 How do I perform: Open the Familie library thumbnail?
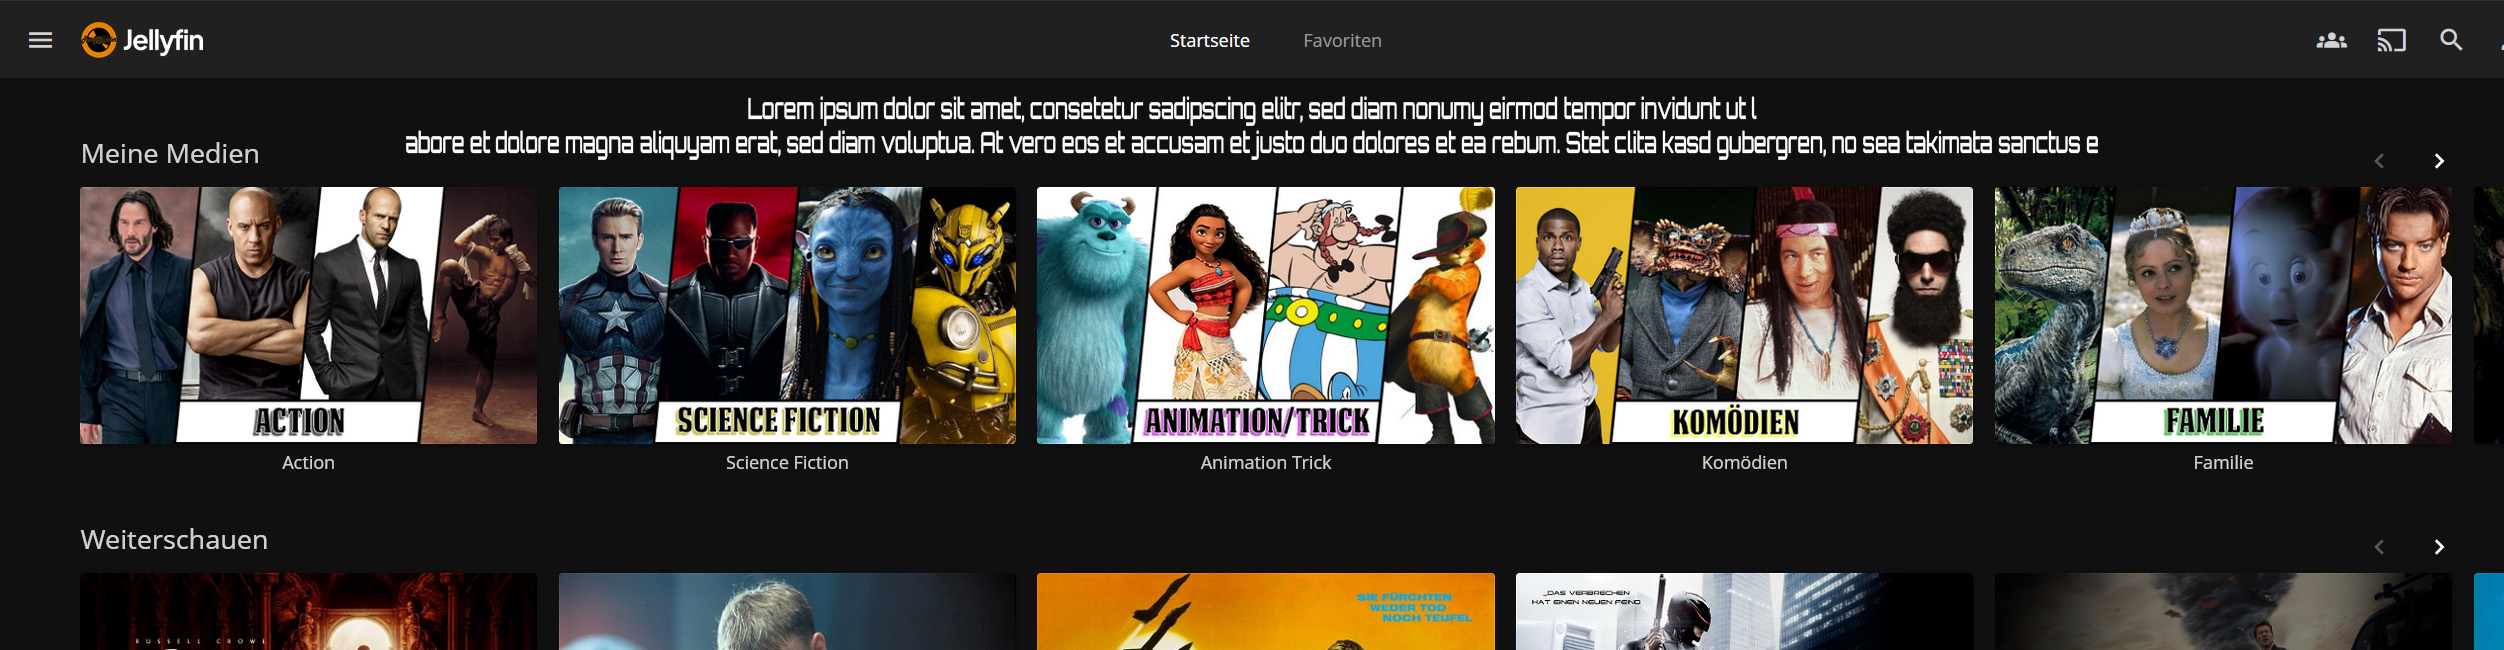(2223, 315)
